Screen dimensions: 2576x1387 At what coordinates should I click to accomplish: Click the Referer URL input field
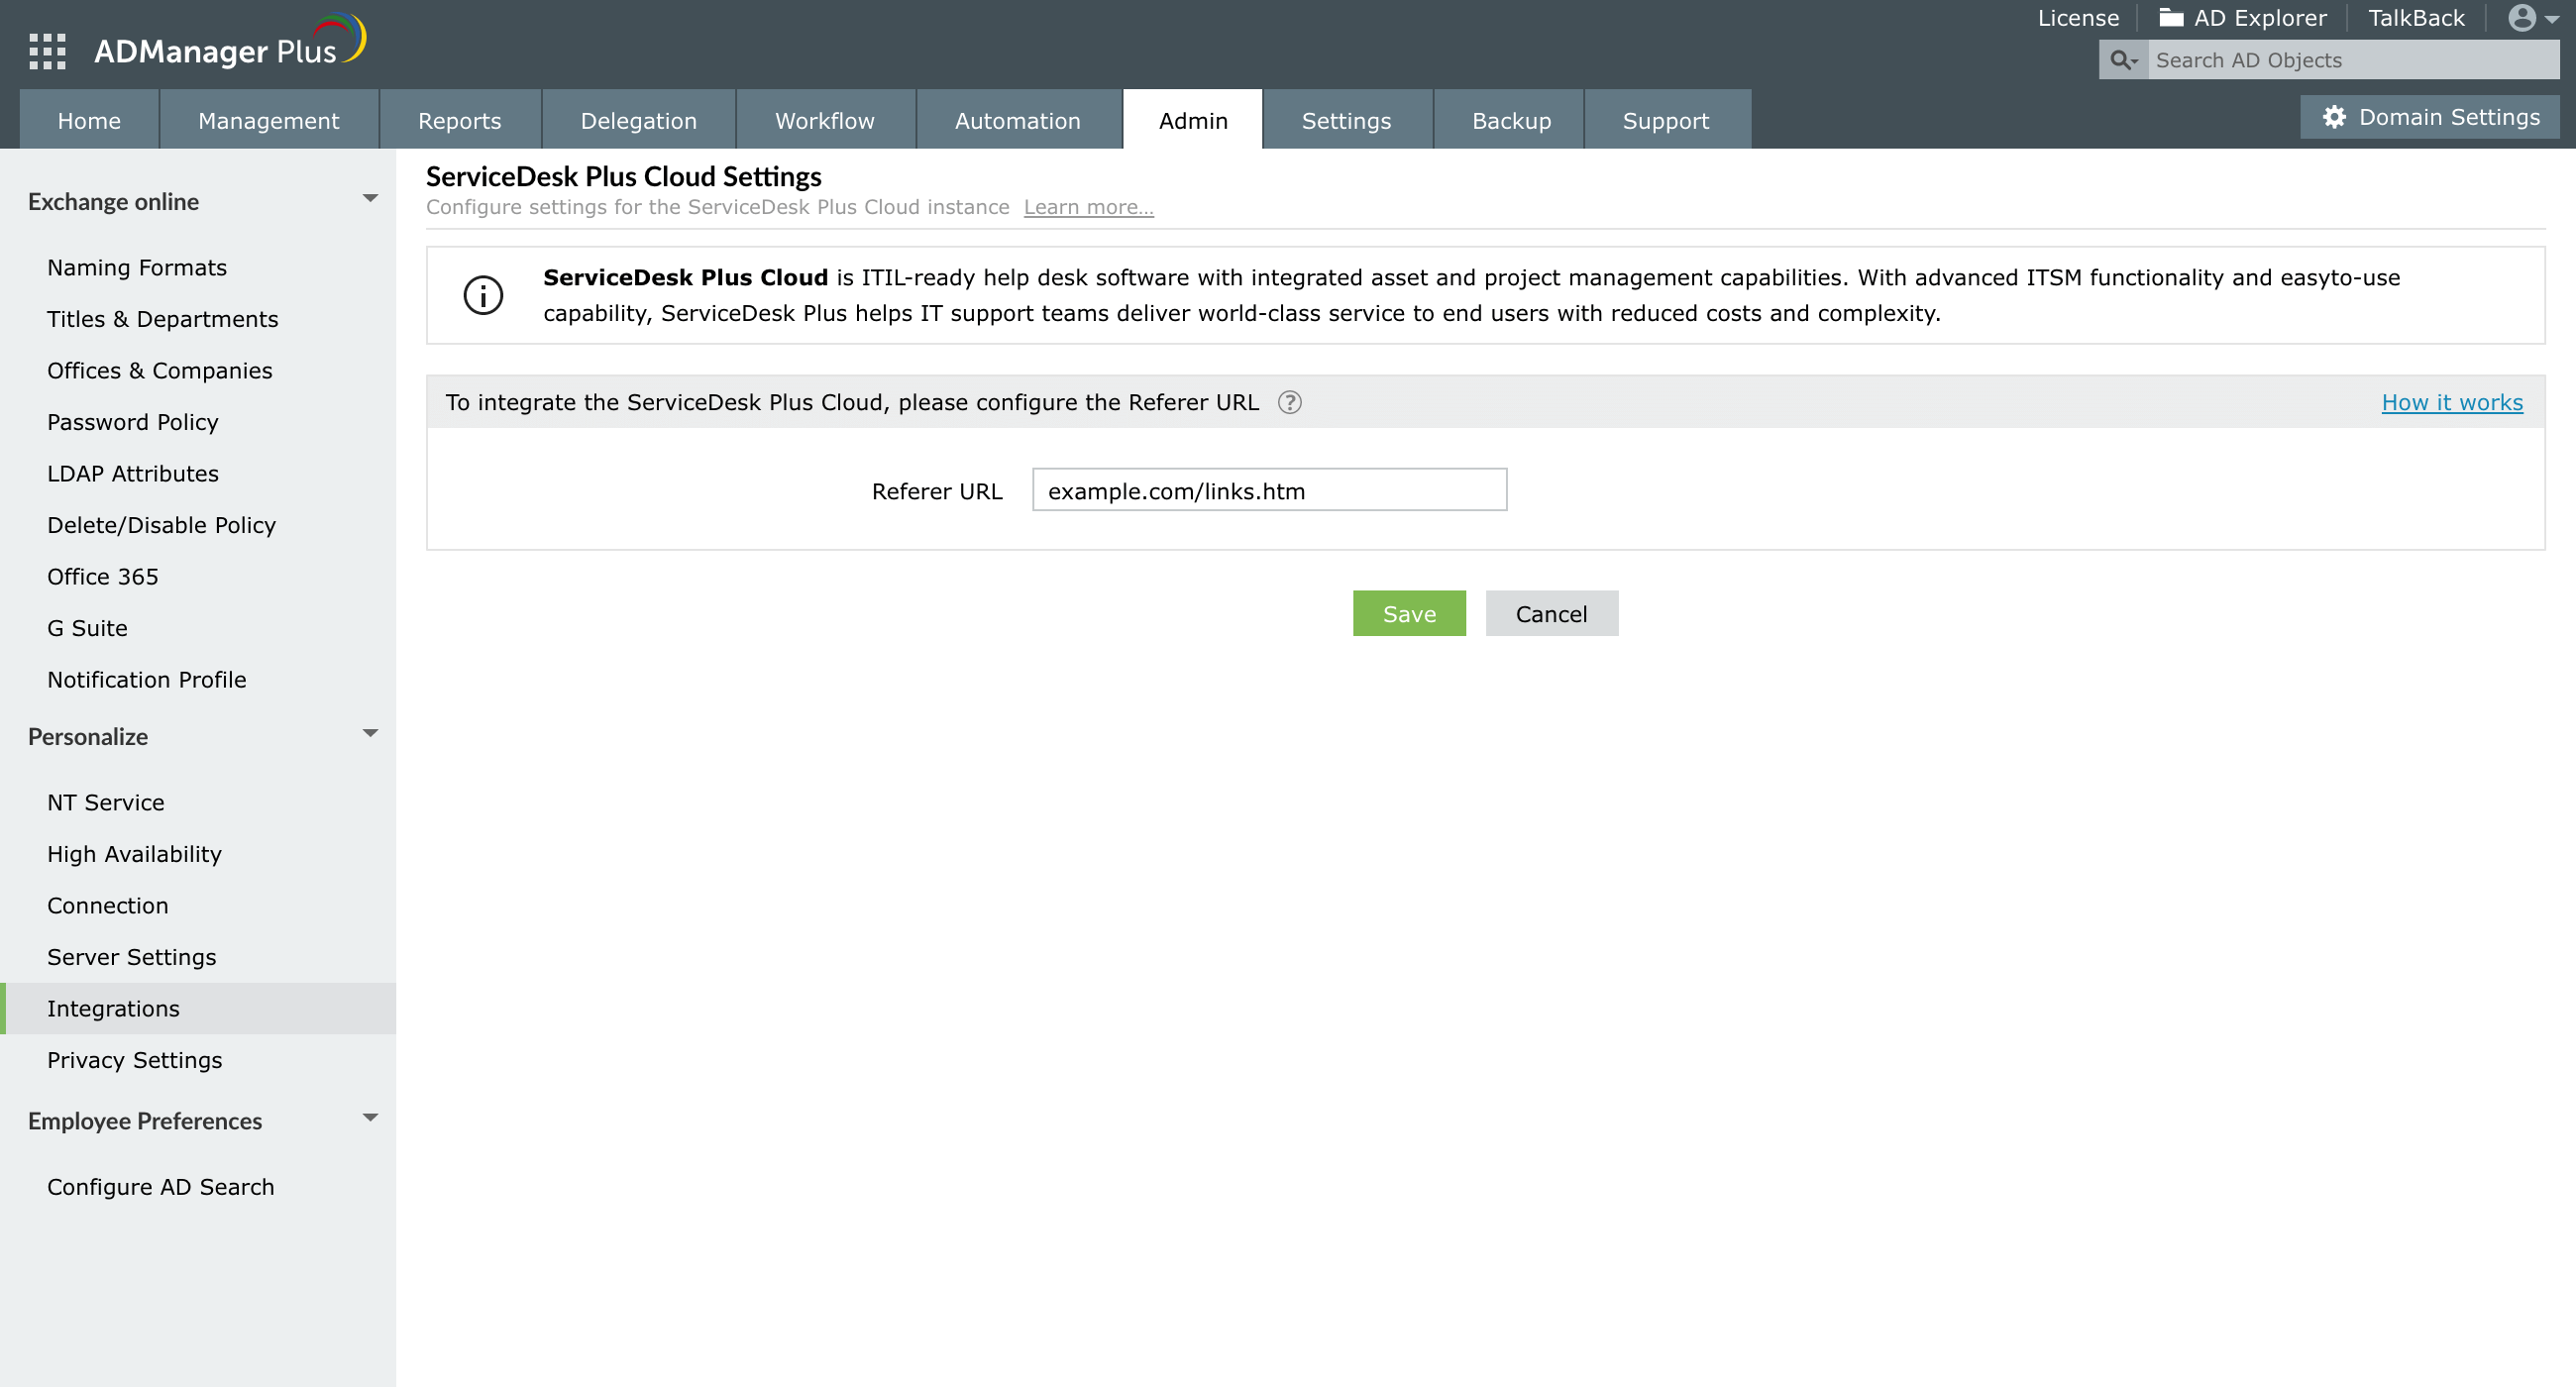click(1269, 490)
